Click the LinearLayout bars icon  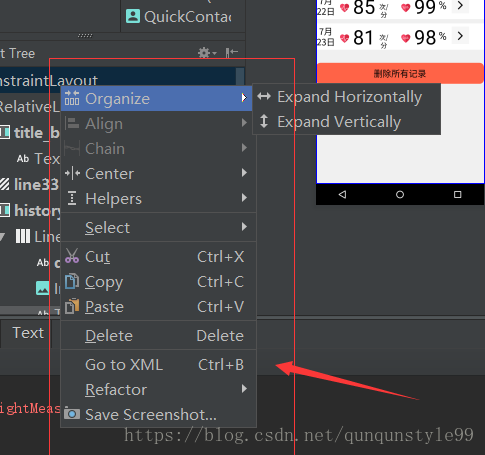pos(23,236)
